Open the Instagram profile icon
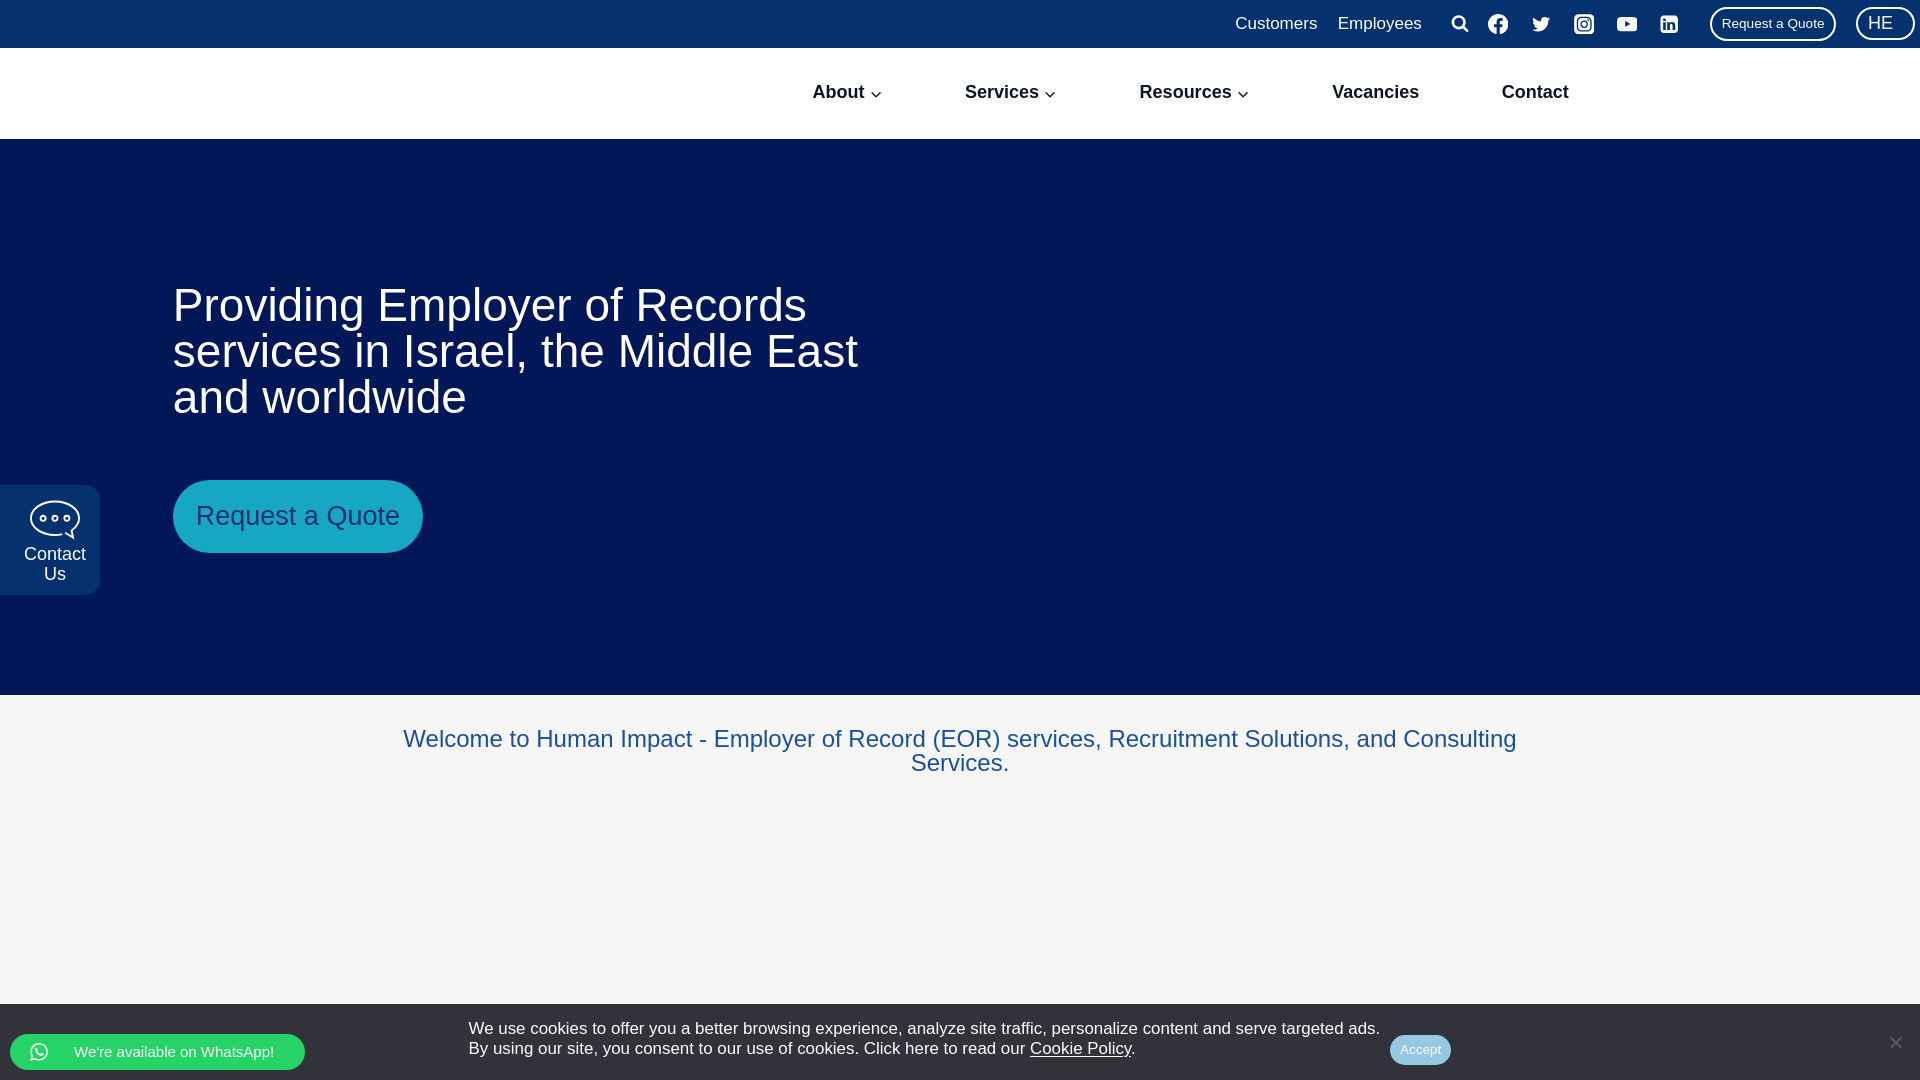The width and height of the screenshot is (1920, 1080). tap(1584, 24)
